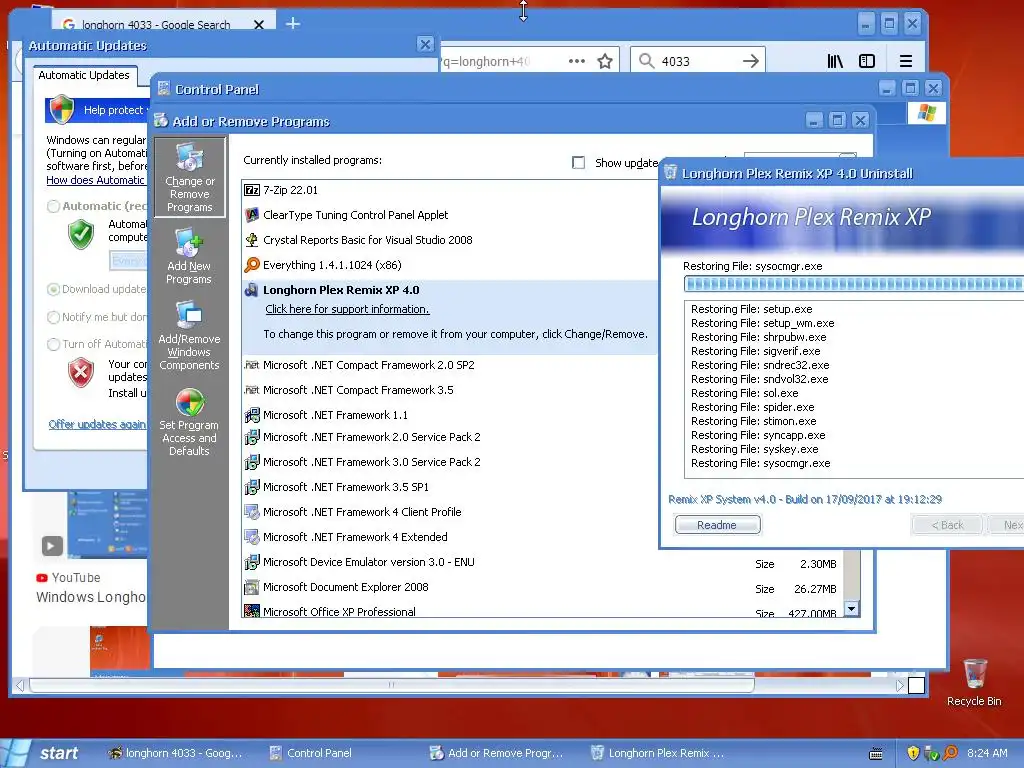This screenshot has width=1024, height=768.
Task: Open Set Program Access and Defaults icon
Action: point(189,422)
